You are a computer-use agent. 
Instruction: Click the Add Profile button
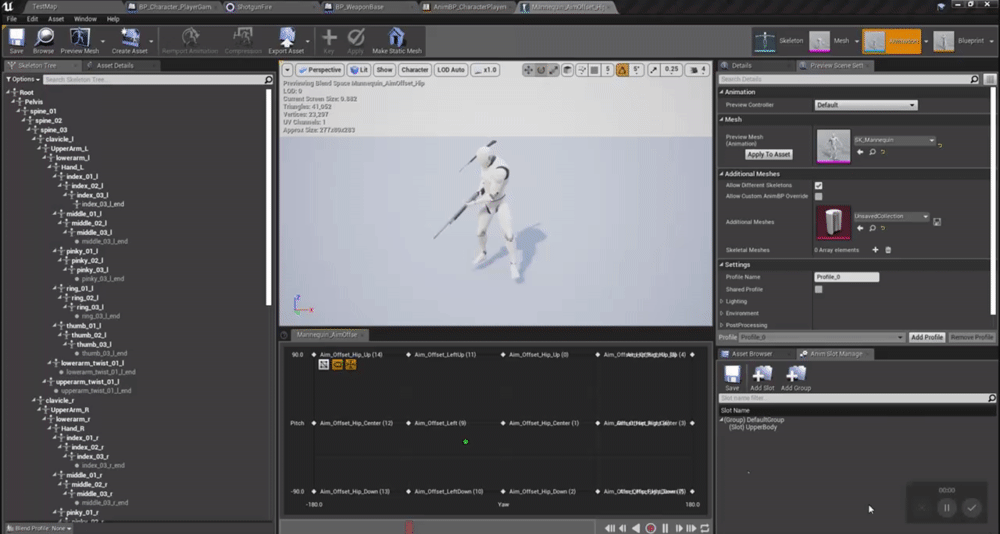[x=926, y=338]
